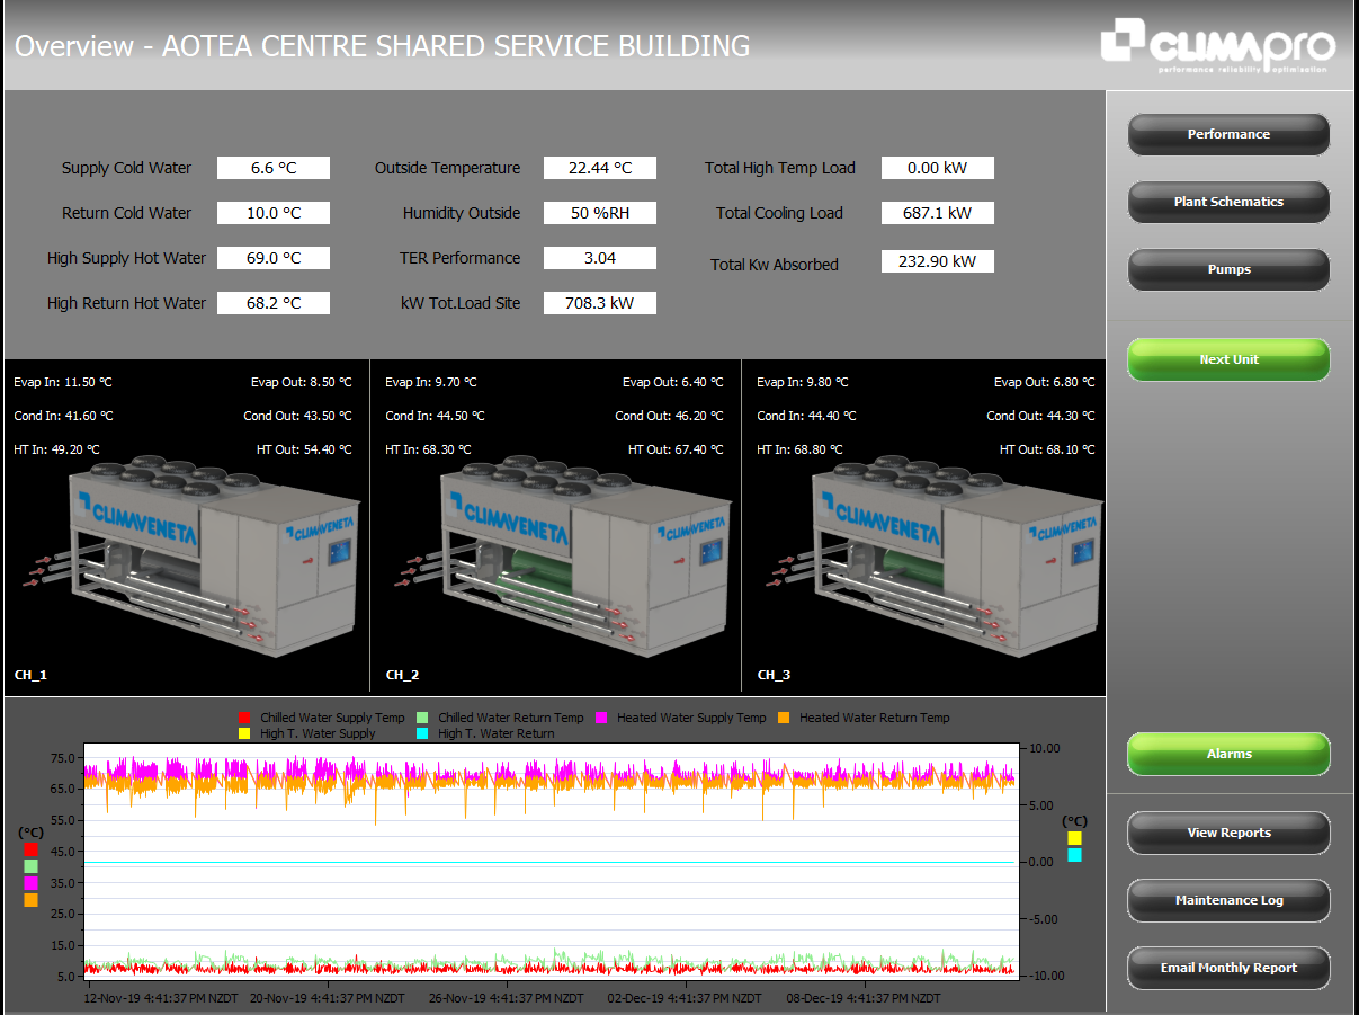Click the yellow High T. Water Supply legend swatch

point(244,733)
